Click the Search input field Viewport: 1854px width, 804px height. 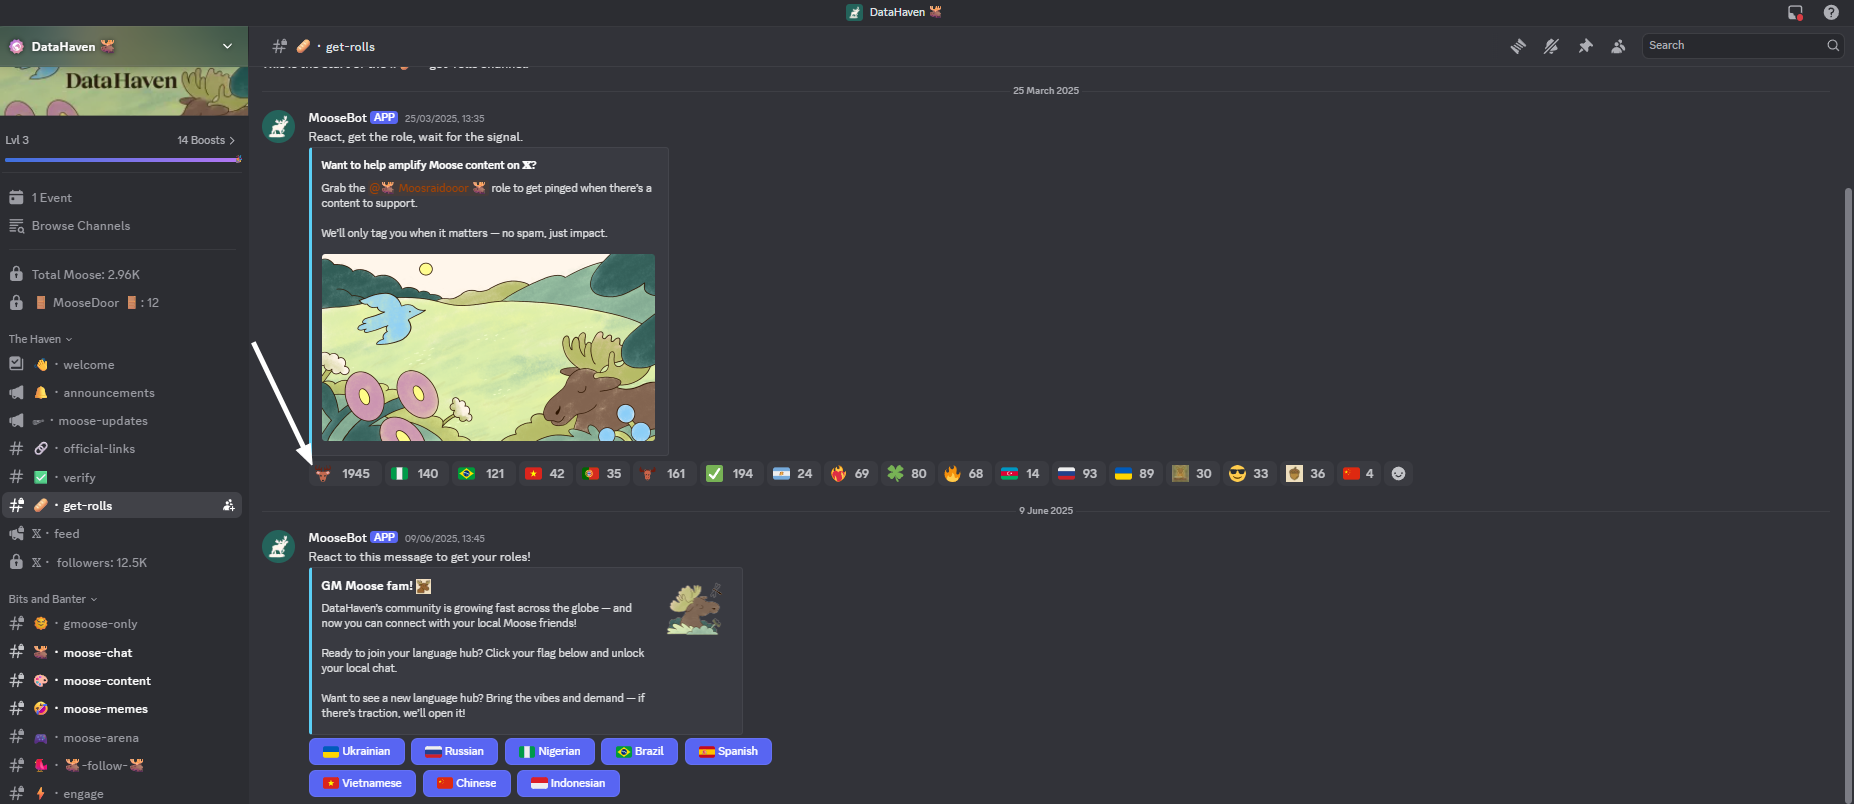(1734, 46)
